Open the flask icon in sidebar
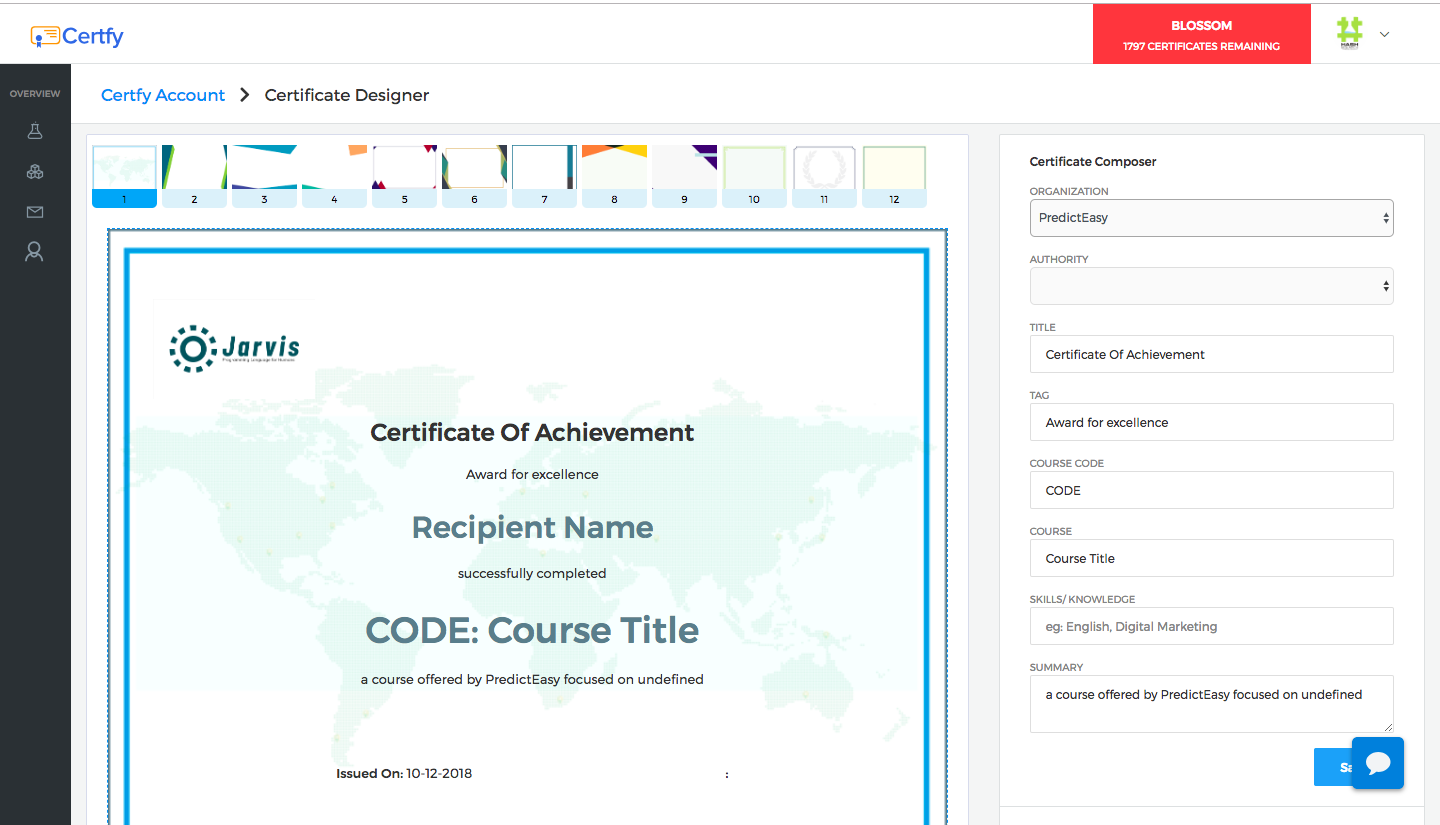The width and height of the screenshot is (1440, 825). (35, 131)
